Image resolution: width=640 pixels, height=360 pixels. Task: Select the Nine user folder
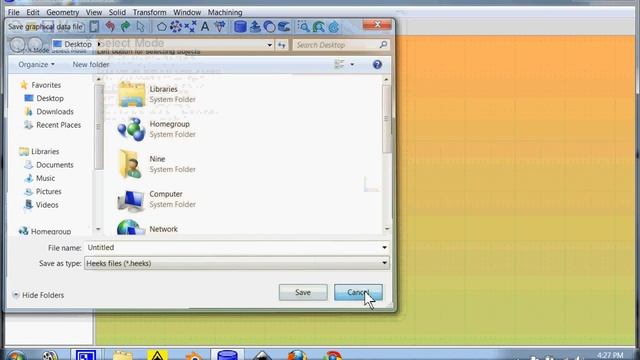(157, 164)
